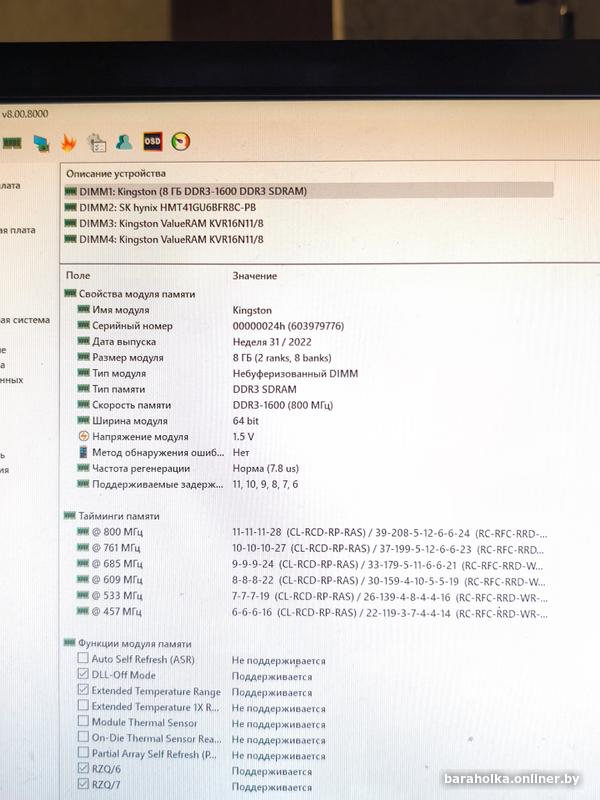600x800 pixels.
Task: Click the value Небуферизованный DIMM
Action: click(295, 373)
